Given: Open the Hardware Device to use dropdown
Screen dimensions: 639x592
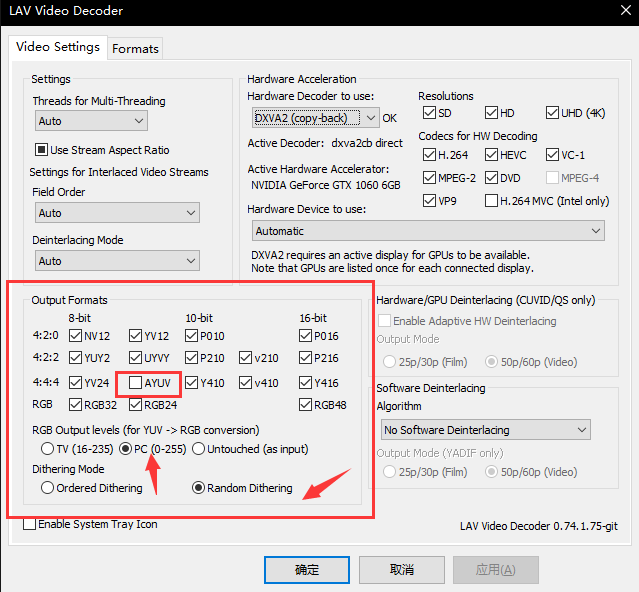Looking at the screenshot, I should click(x=428, y=231).
